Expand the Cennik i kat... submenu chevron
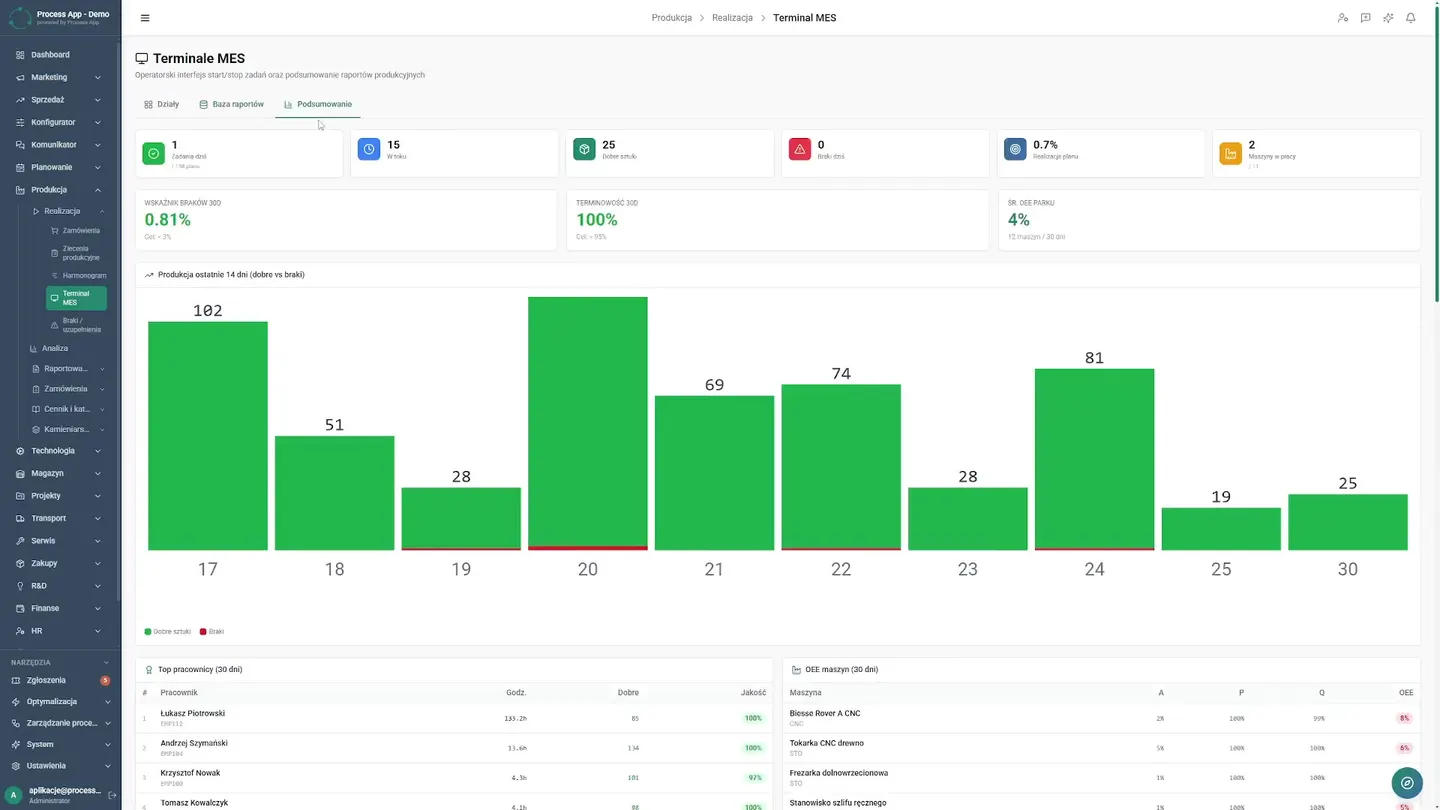 (102, 409)
